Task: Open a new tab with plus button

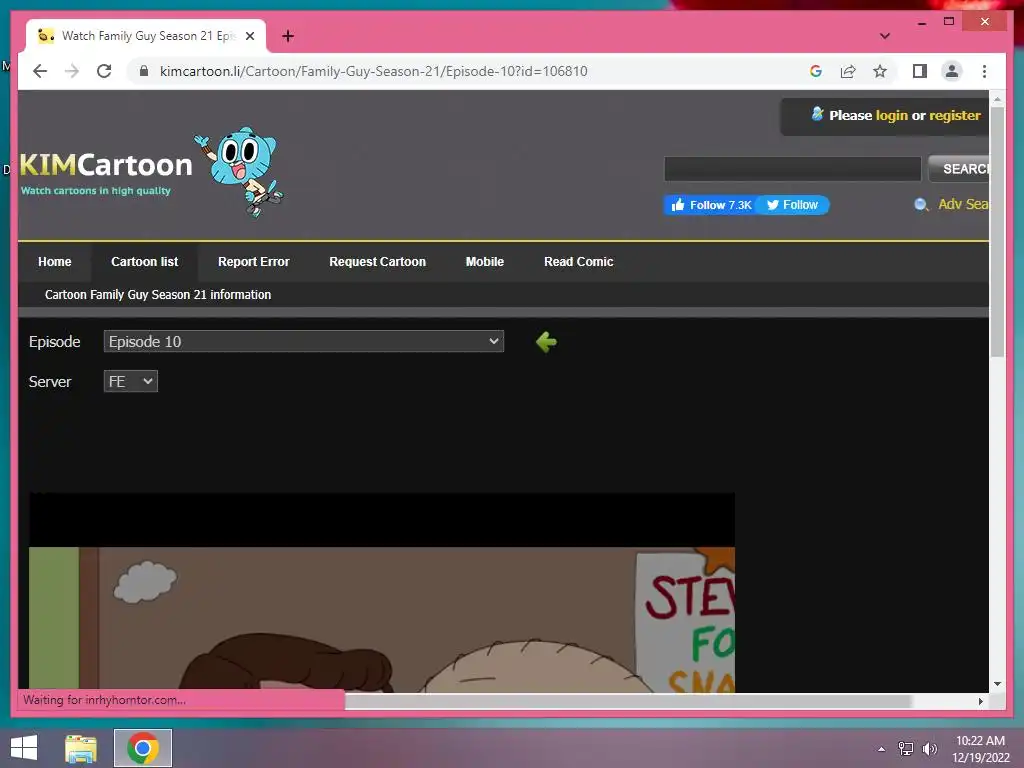Action: 288,36
